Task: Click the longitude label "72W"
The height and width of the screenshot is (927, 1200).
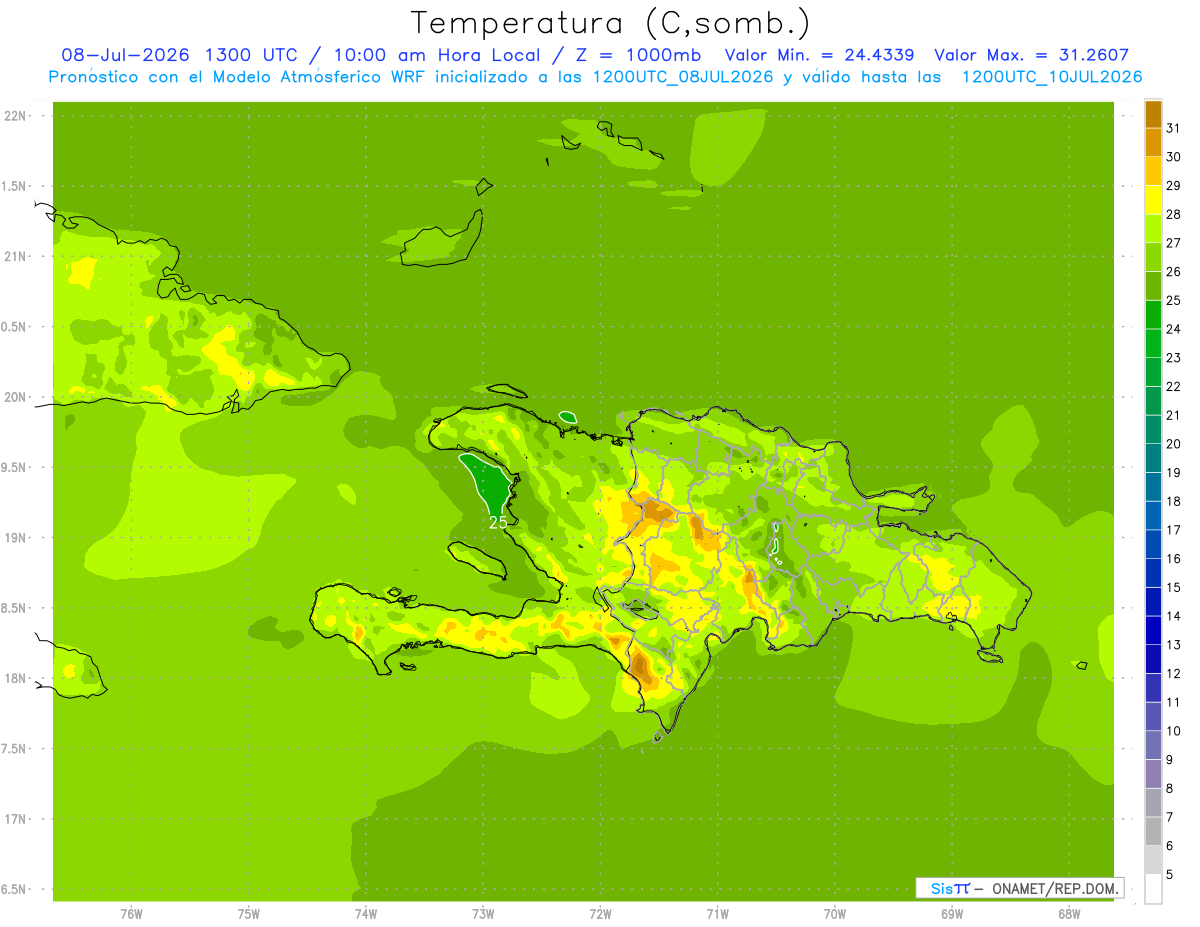Action: pyautogui.click(x=600, y=914)
